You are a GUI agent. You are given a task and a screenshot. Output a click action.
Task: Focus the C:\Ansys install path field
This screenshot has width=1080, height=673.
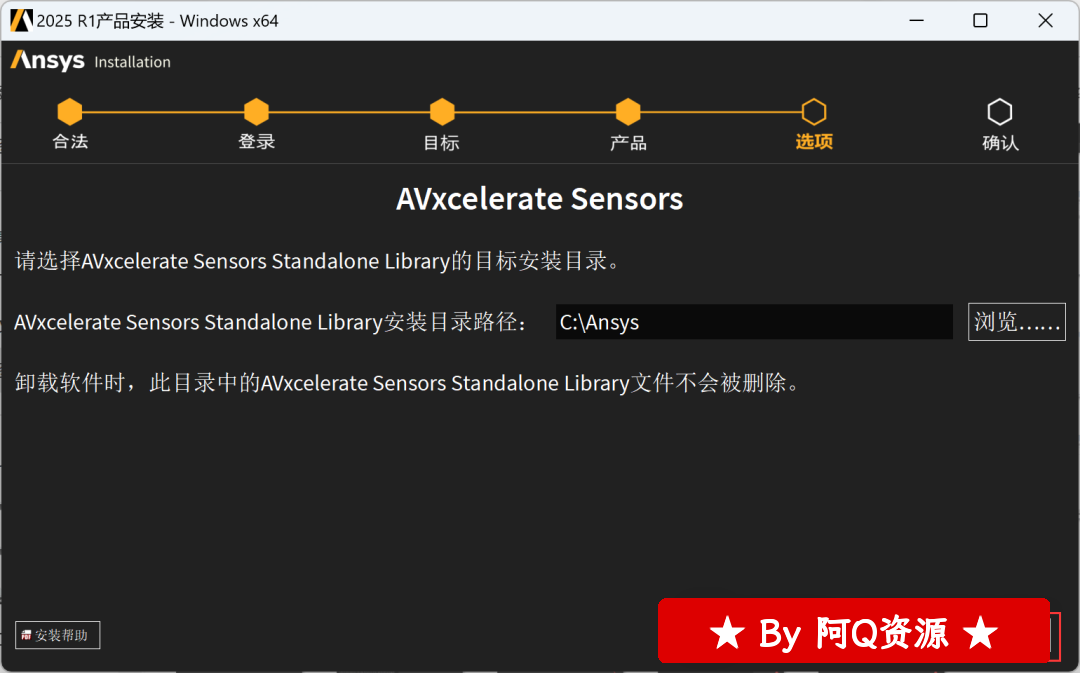pos(754,322)
